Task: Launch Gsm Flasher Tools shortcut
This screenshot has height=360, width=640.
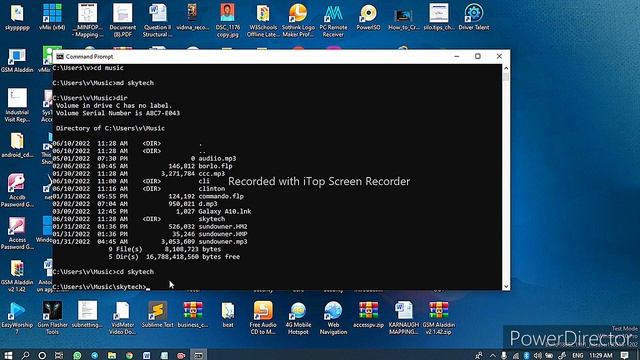Action: point(52,318)
